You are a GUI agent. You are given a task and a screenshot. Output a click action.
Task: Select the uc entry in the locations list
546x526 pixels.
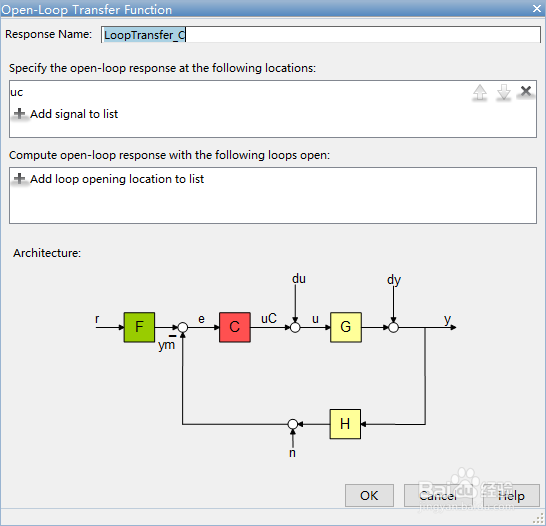(x=17, y=92)
